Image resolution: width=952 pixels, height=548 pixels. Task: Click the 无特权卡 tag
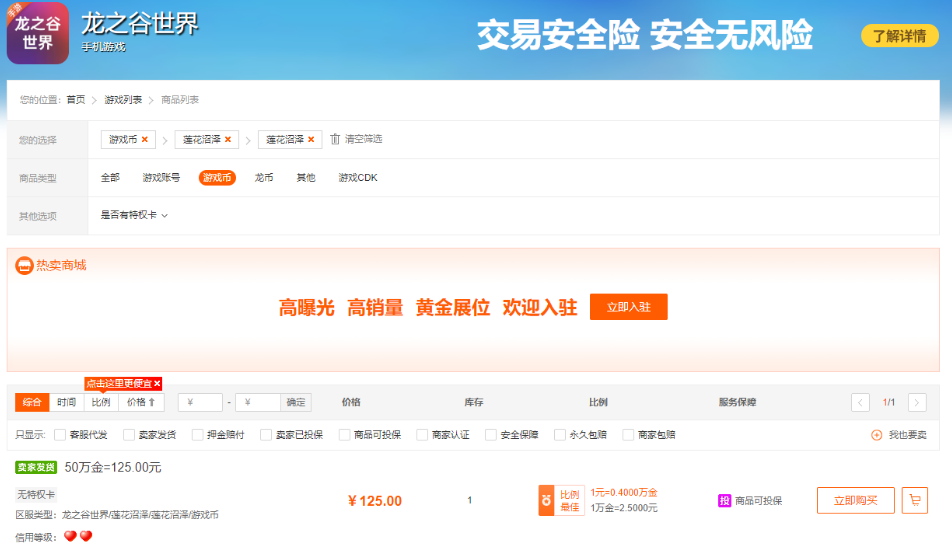click(x=36, y=495)
